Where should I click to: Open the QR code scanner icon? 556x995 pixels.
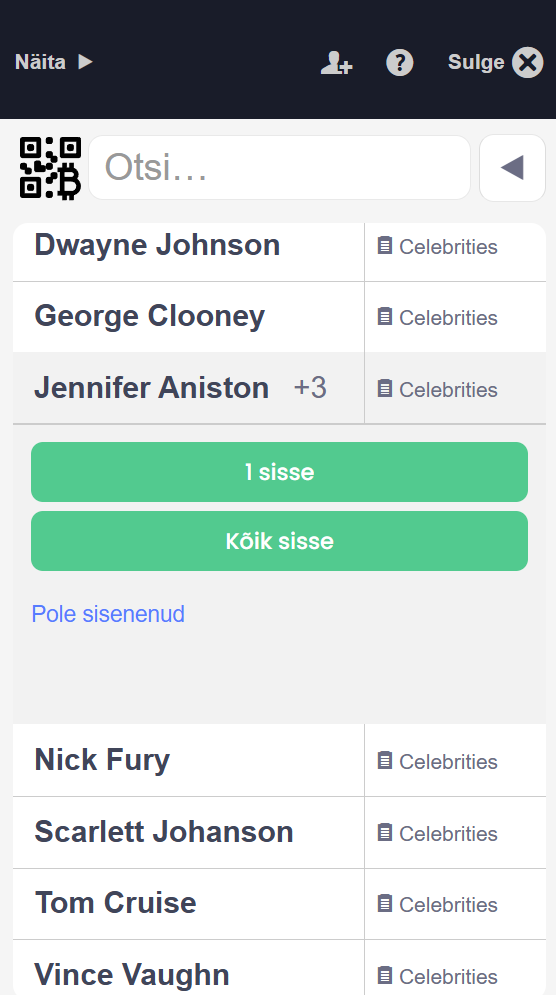point(50,168)
